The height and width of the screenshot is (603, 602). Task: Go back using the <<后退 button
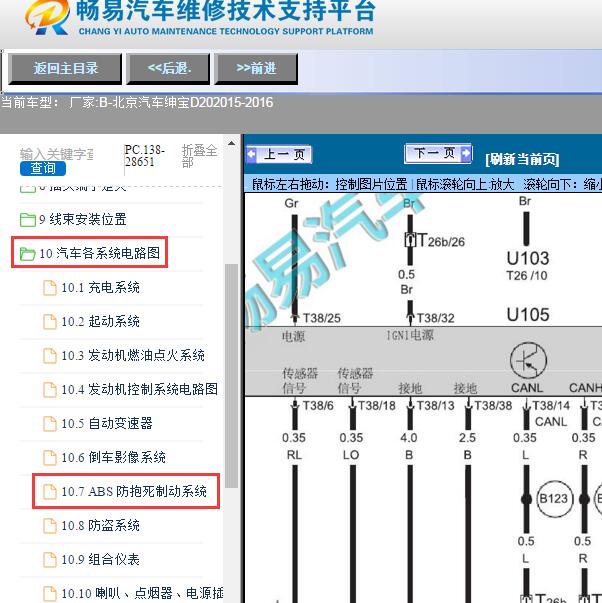pyautogui.click(x=168, y=69)
